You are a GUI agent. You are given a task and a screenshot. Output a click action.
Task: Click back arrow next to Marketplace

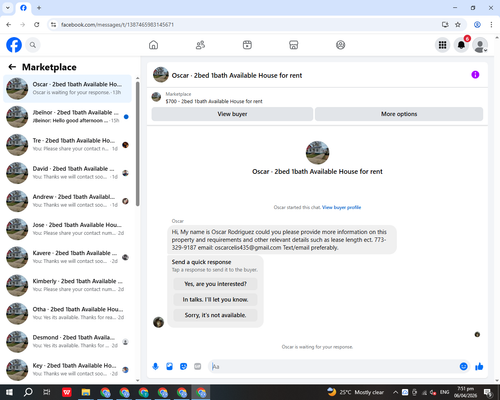point(12,67)
